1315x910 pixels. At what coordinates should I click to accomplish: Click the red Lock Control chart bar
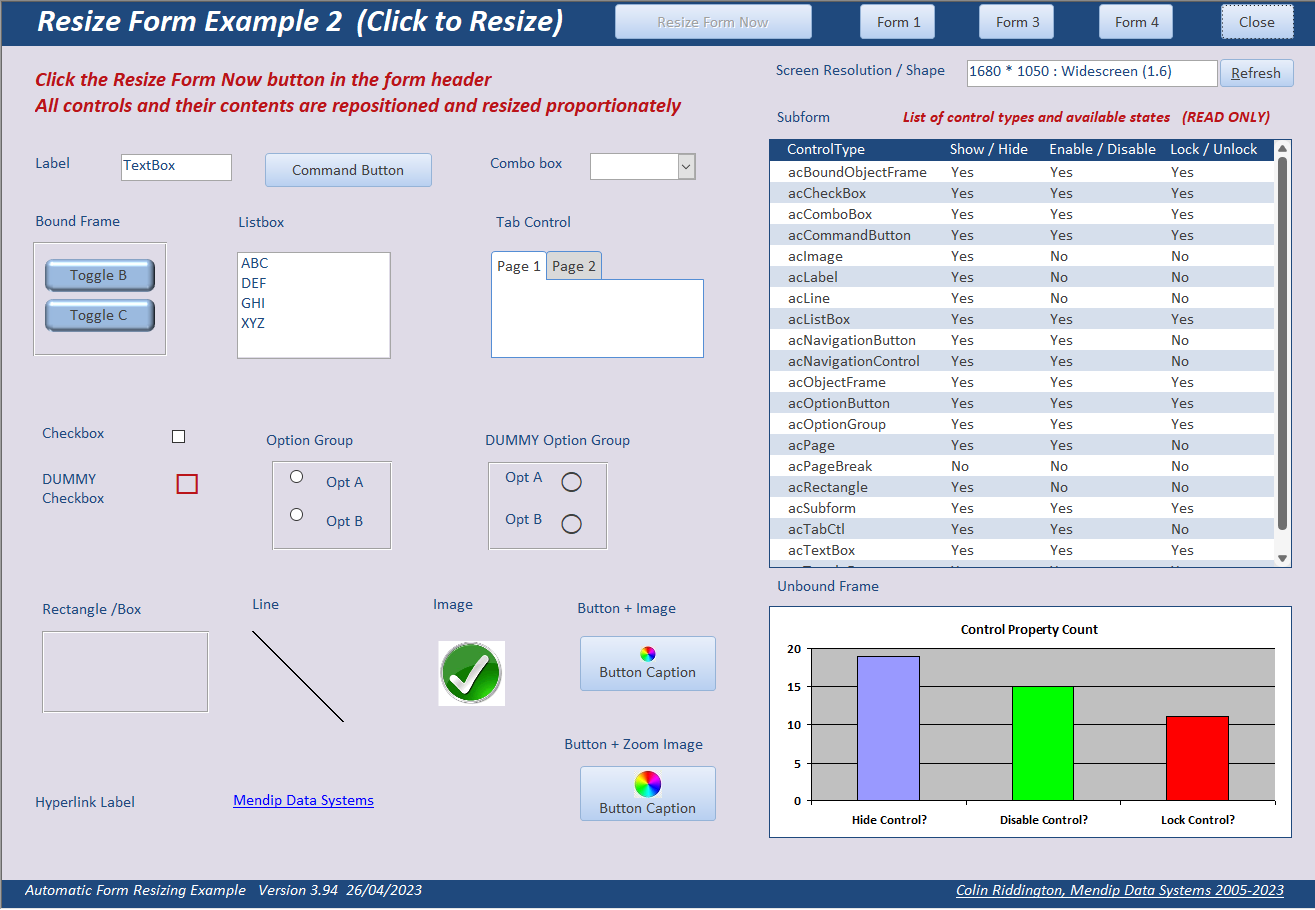(1198, 758)
